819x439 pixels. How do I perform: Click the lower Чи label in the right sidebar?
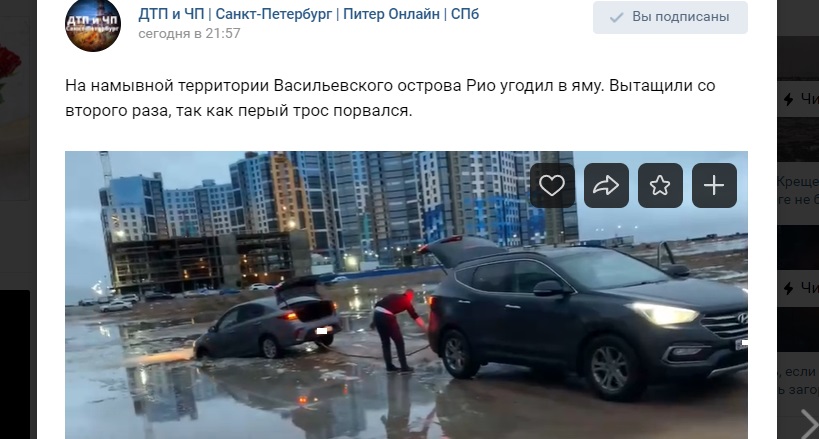(810, 287)
